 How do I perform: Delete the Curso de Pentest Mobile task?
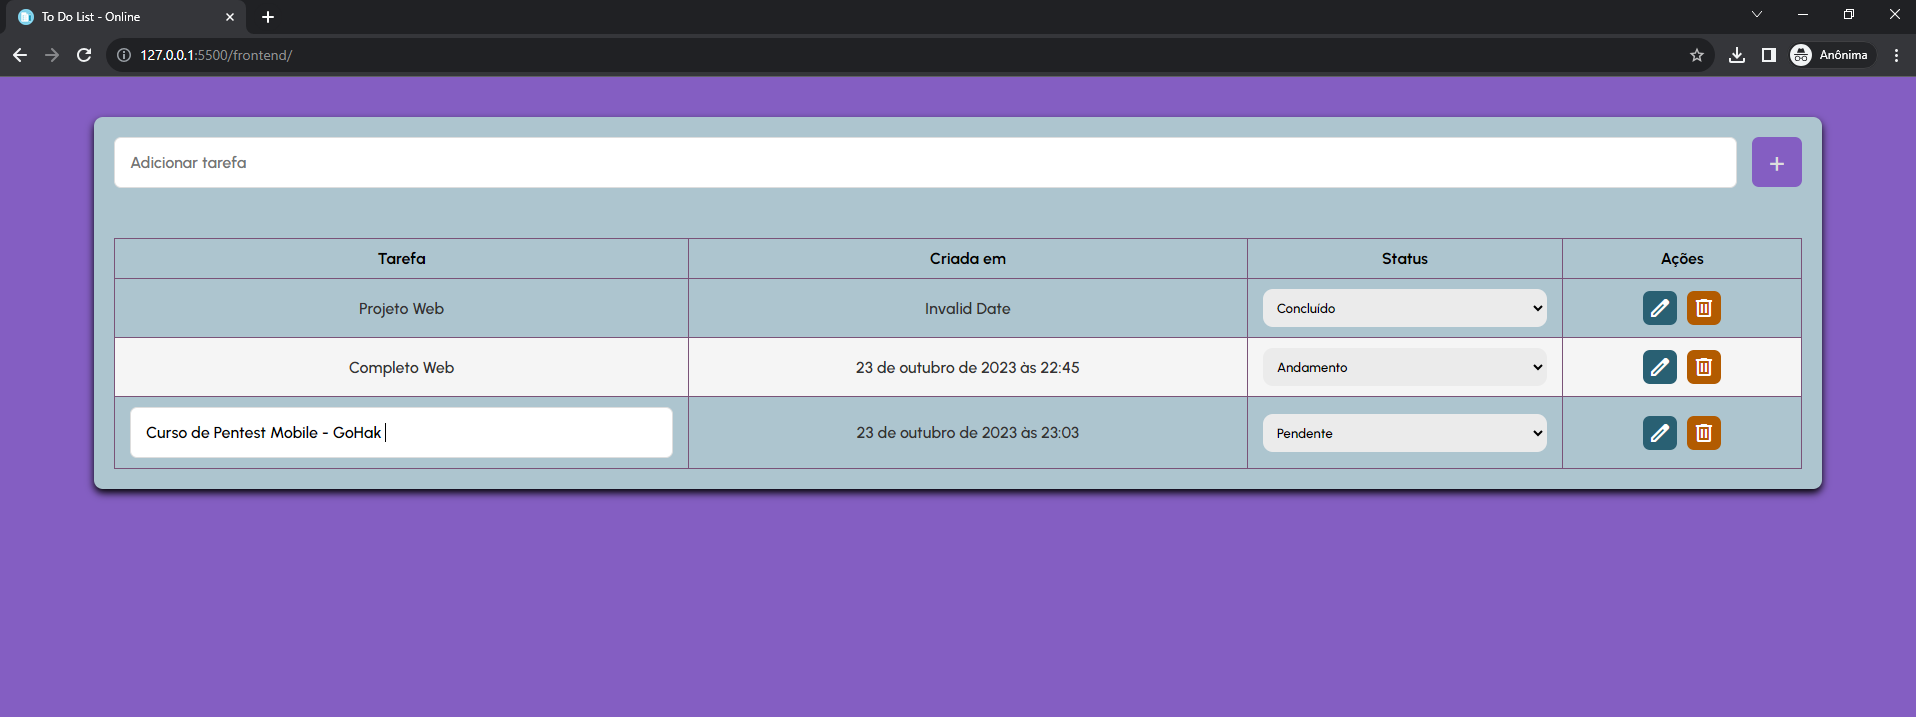point(1703,433)
